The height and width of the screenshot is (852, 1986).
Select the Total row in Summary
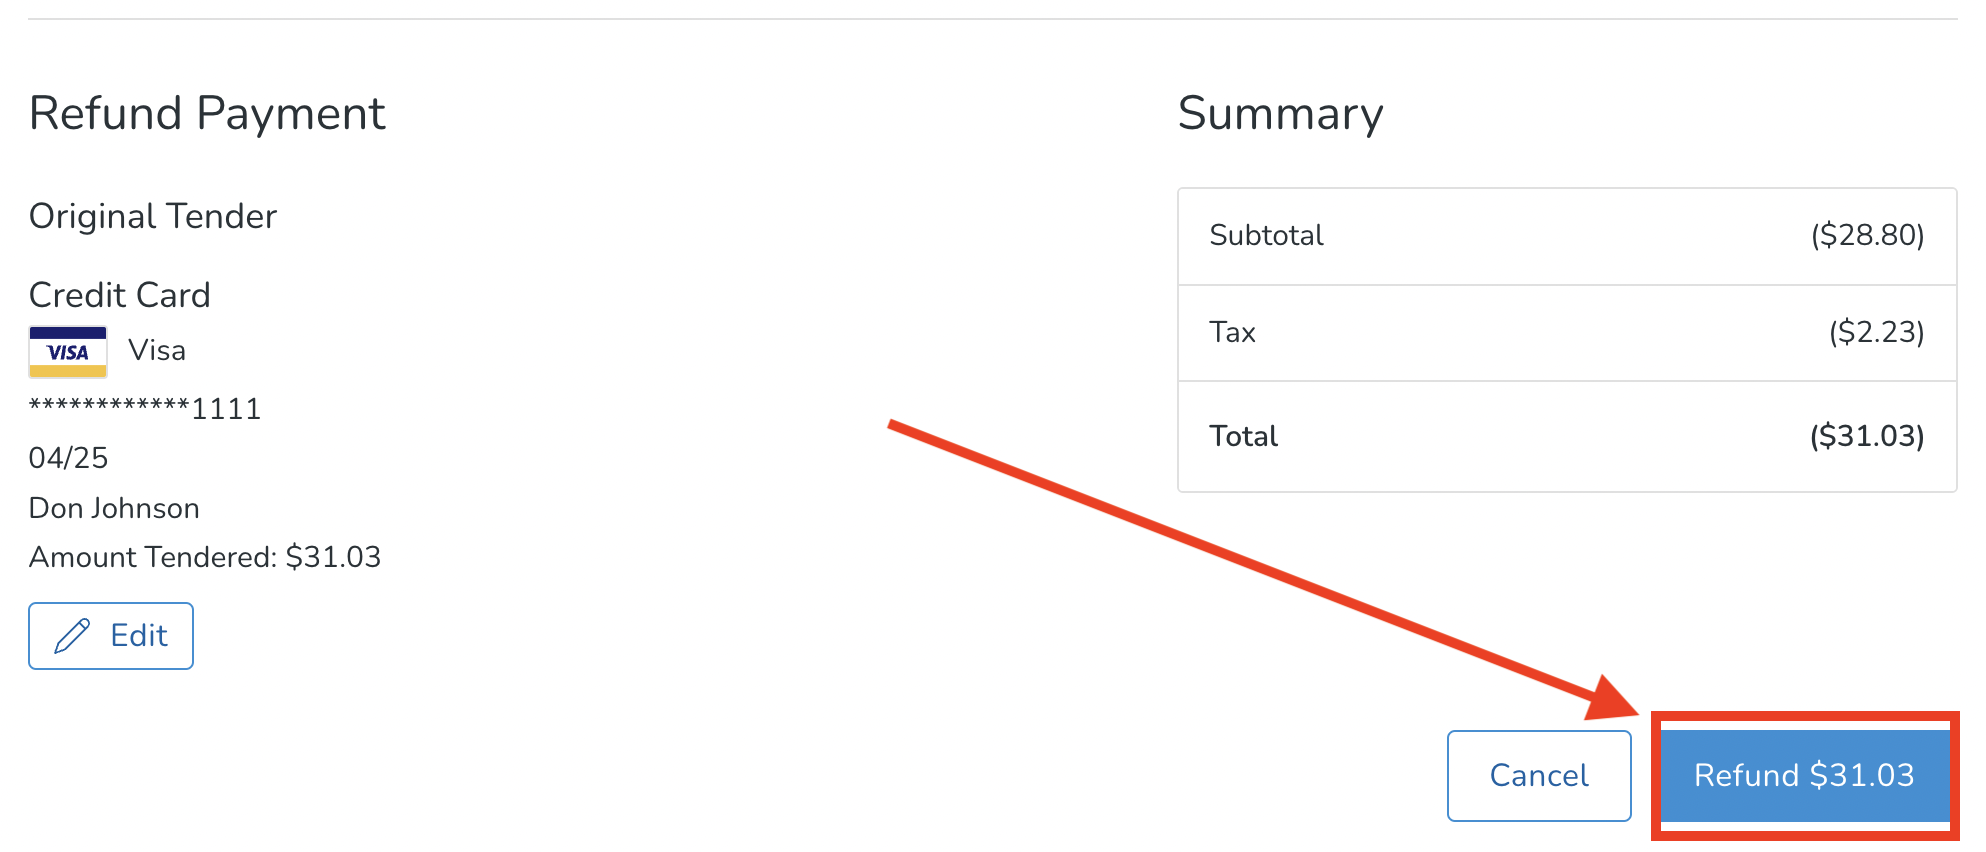tap(1567, 436)
